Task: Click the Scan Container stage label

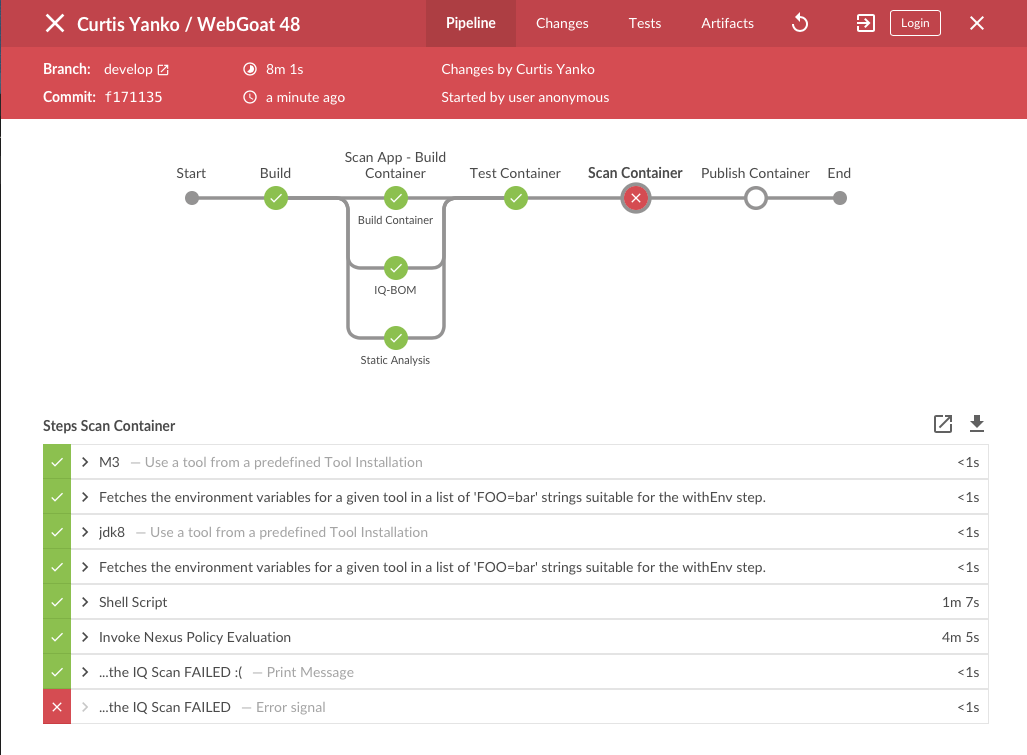Action: point(635,173)
